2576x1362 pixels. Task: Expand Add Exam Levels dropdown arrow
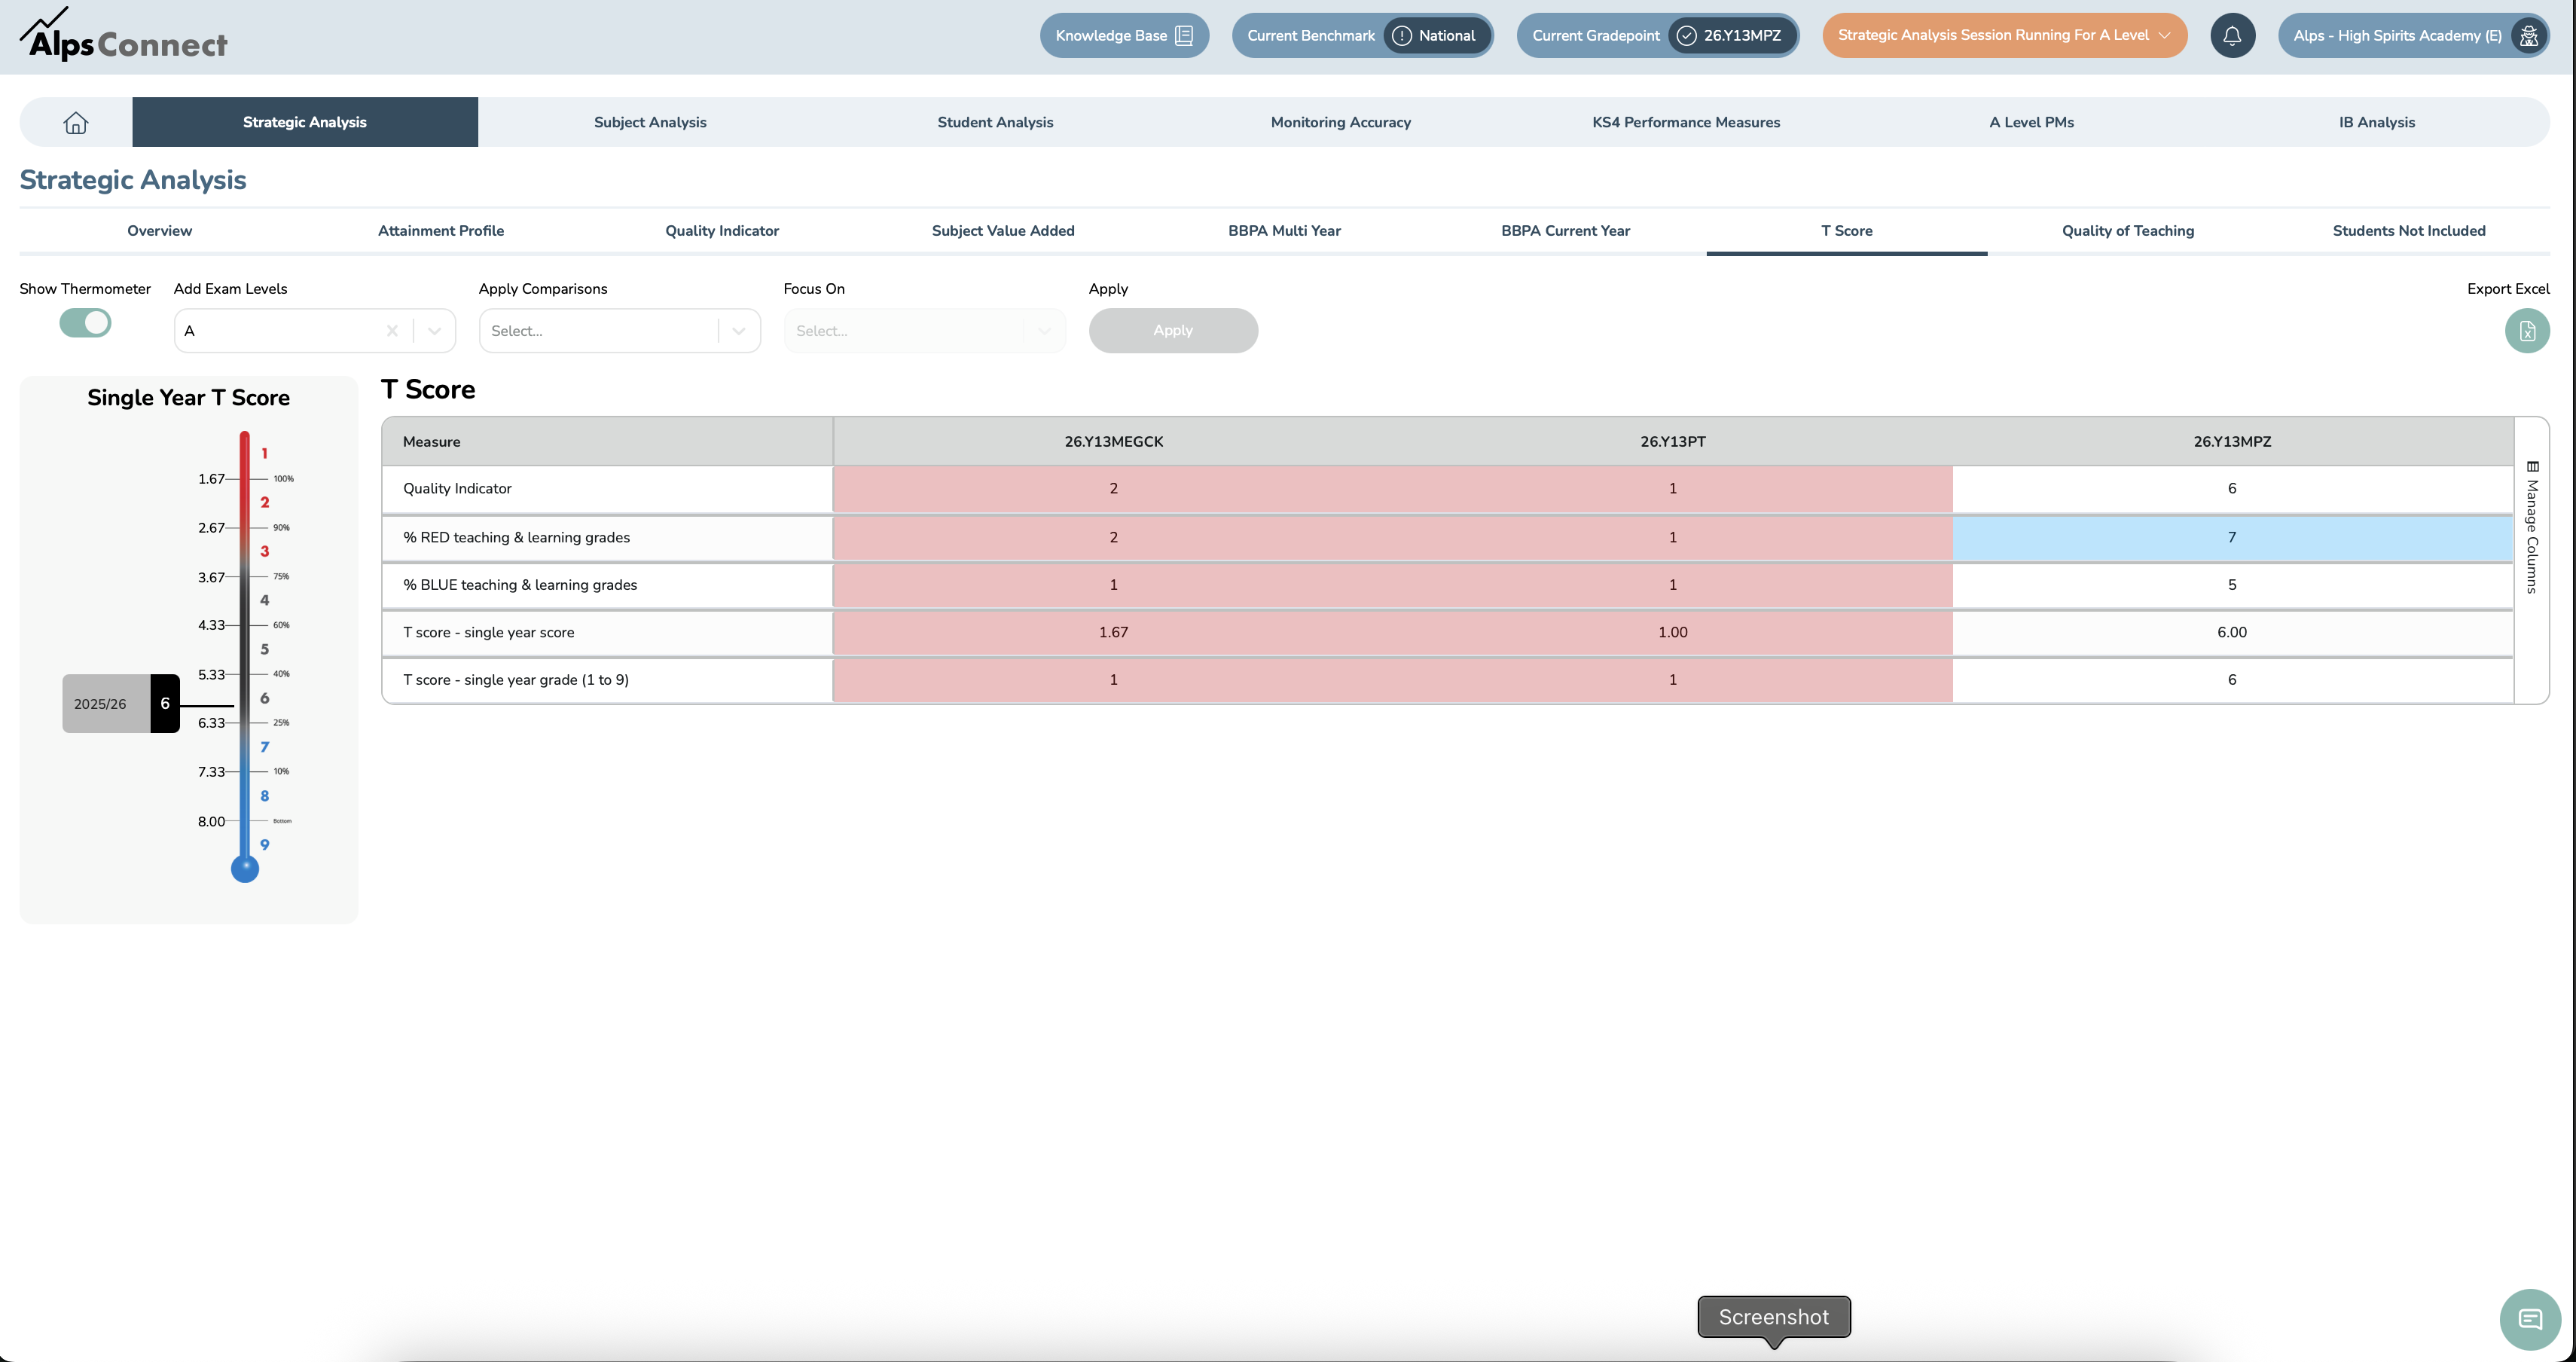pos(435,331)
